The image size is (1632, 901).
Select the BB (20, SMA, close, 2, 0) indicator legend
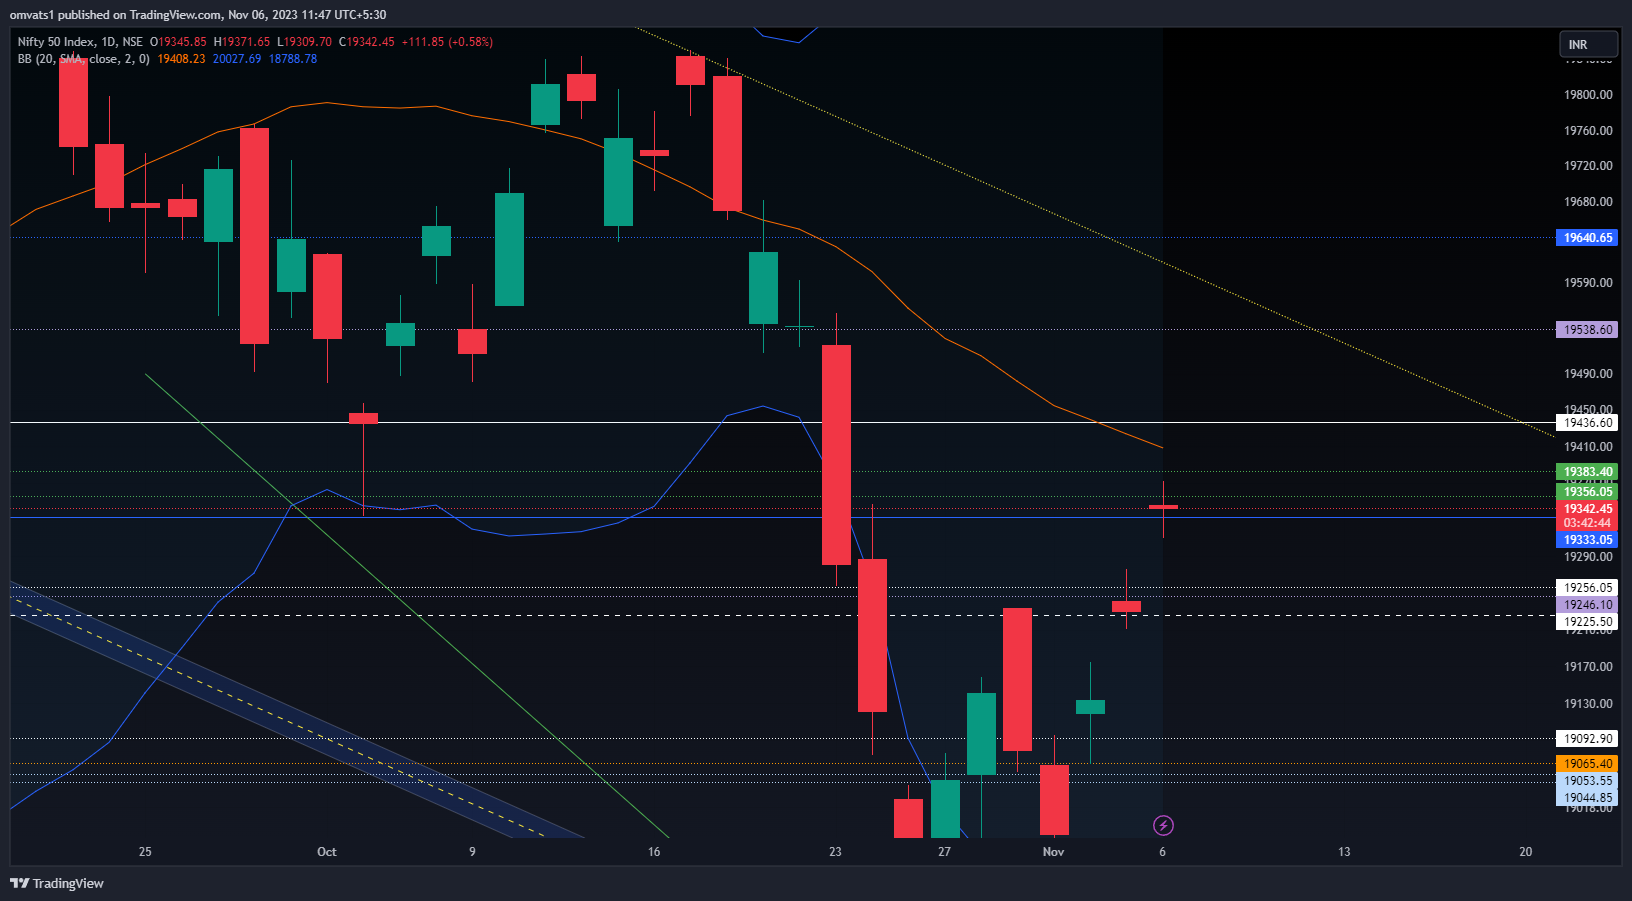[x=83, y=59]
